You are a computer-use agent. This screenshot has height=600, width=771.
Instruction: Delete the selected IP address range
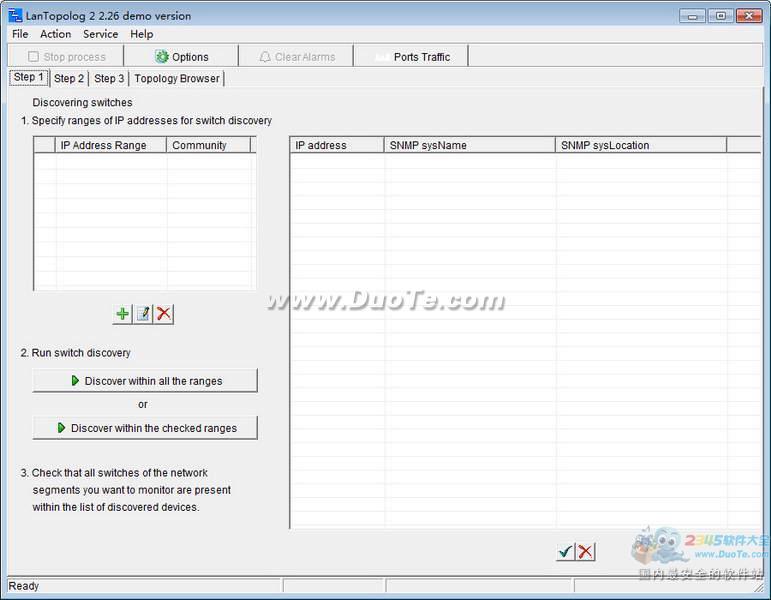coord(164,313)
